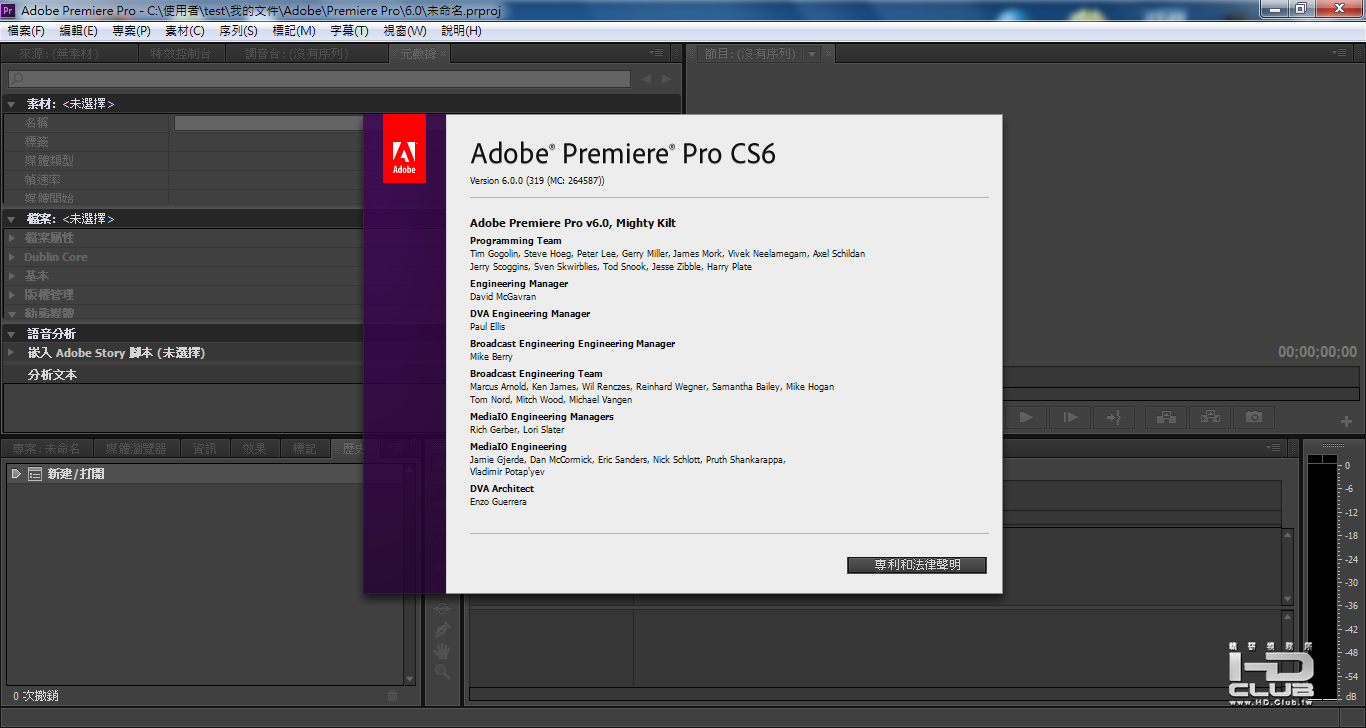Screen dimensions: 1366x728
Task: Collapse the 檔案: <未選擇> section
Action: pos(11,219)
